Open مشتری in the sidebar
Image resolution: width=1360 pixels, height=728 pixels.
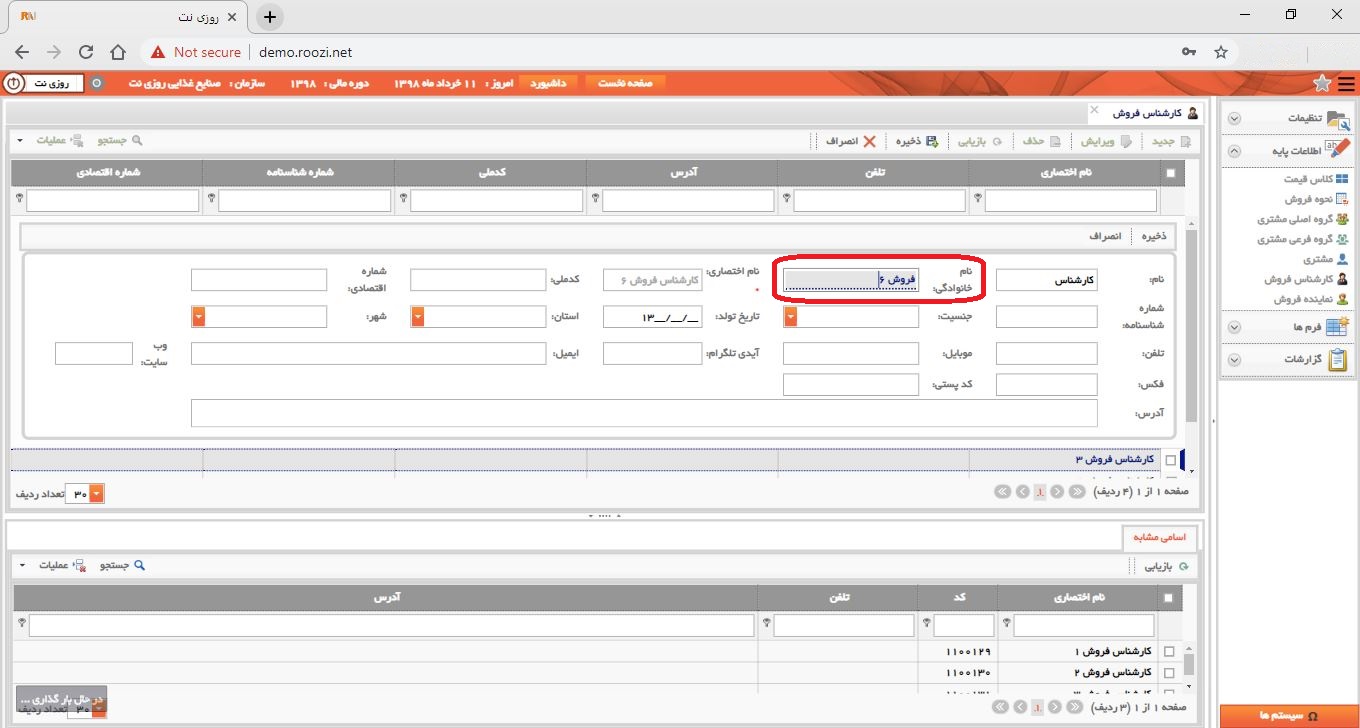[1325, 259]
